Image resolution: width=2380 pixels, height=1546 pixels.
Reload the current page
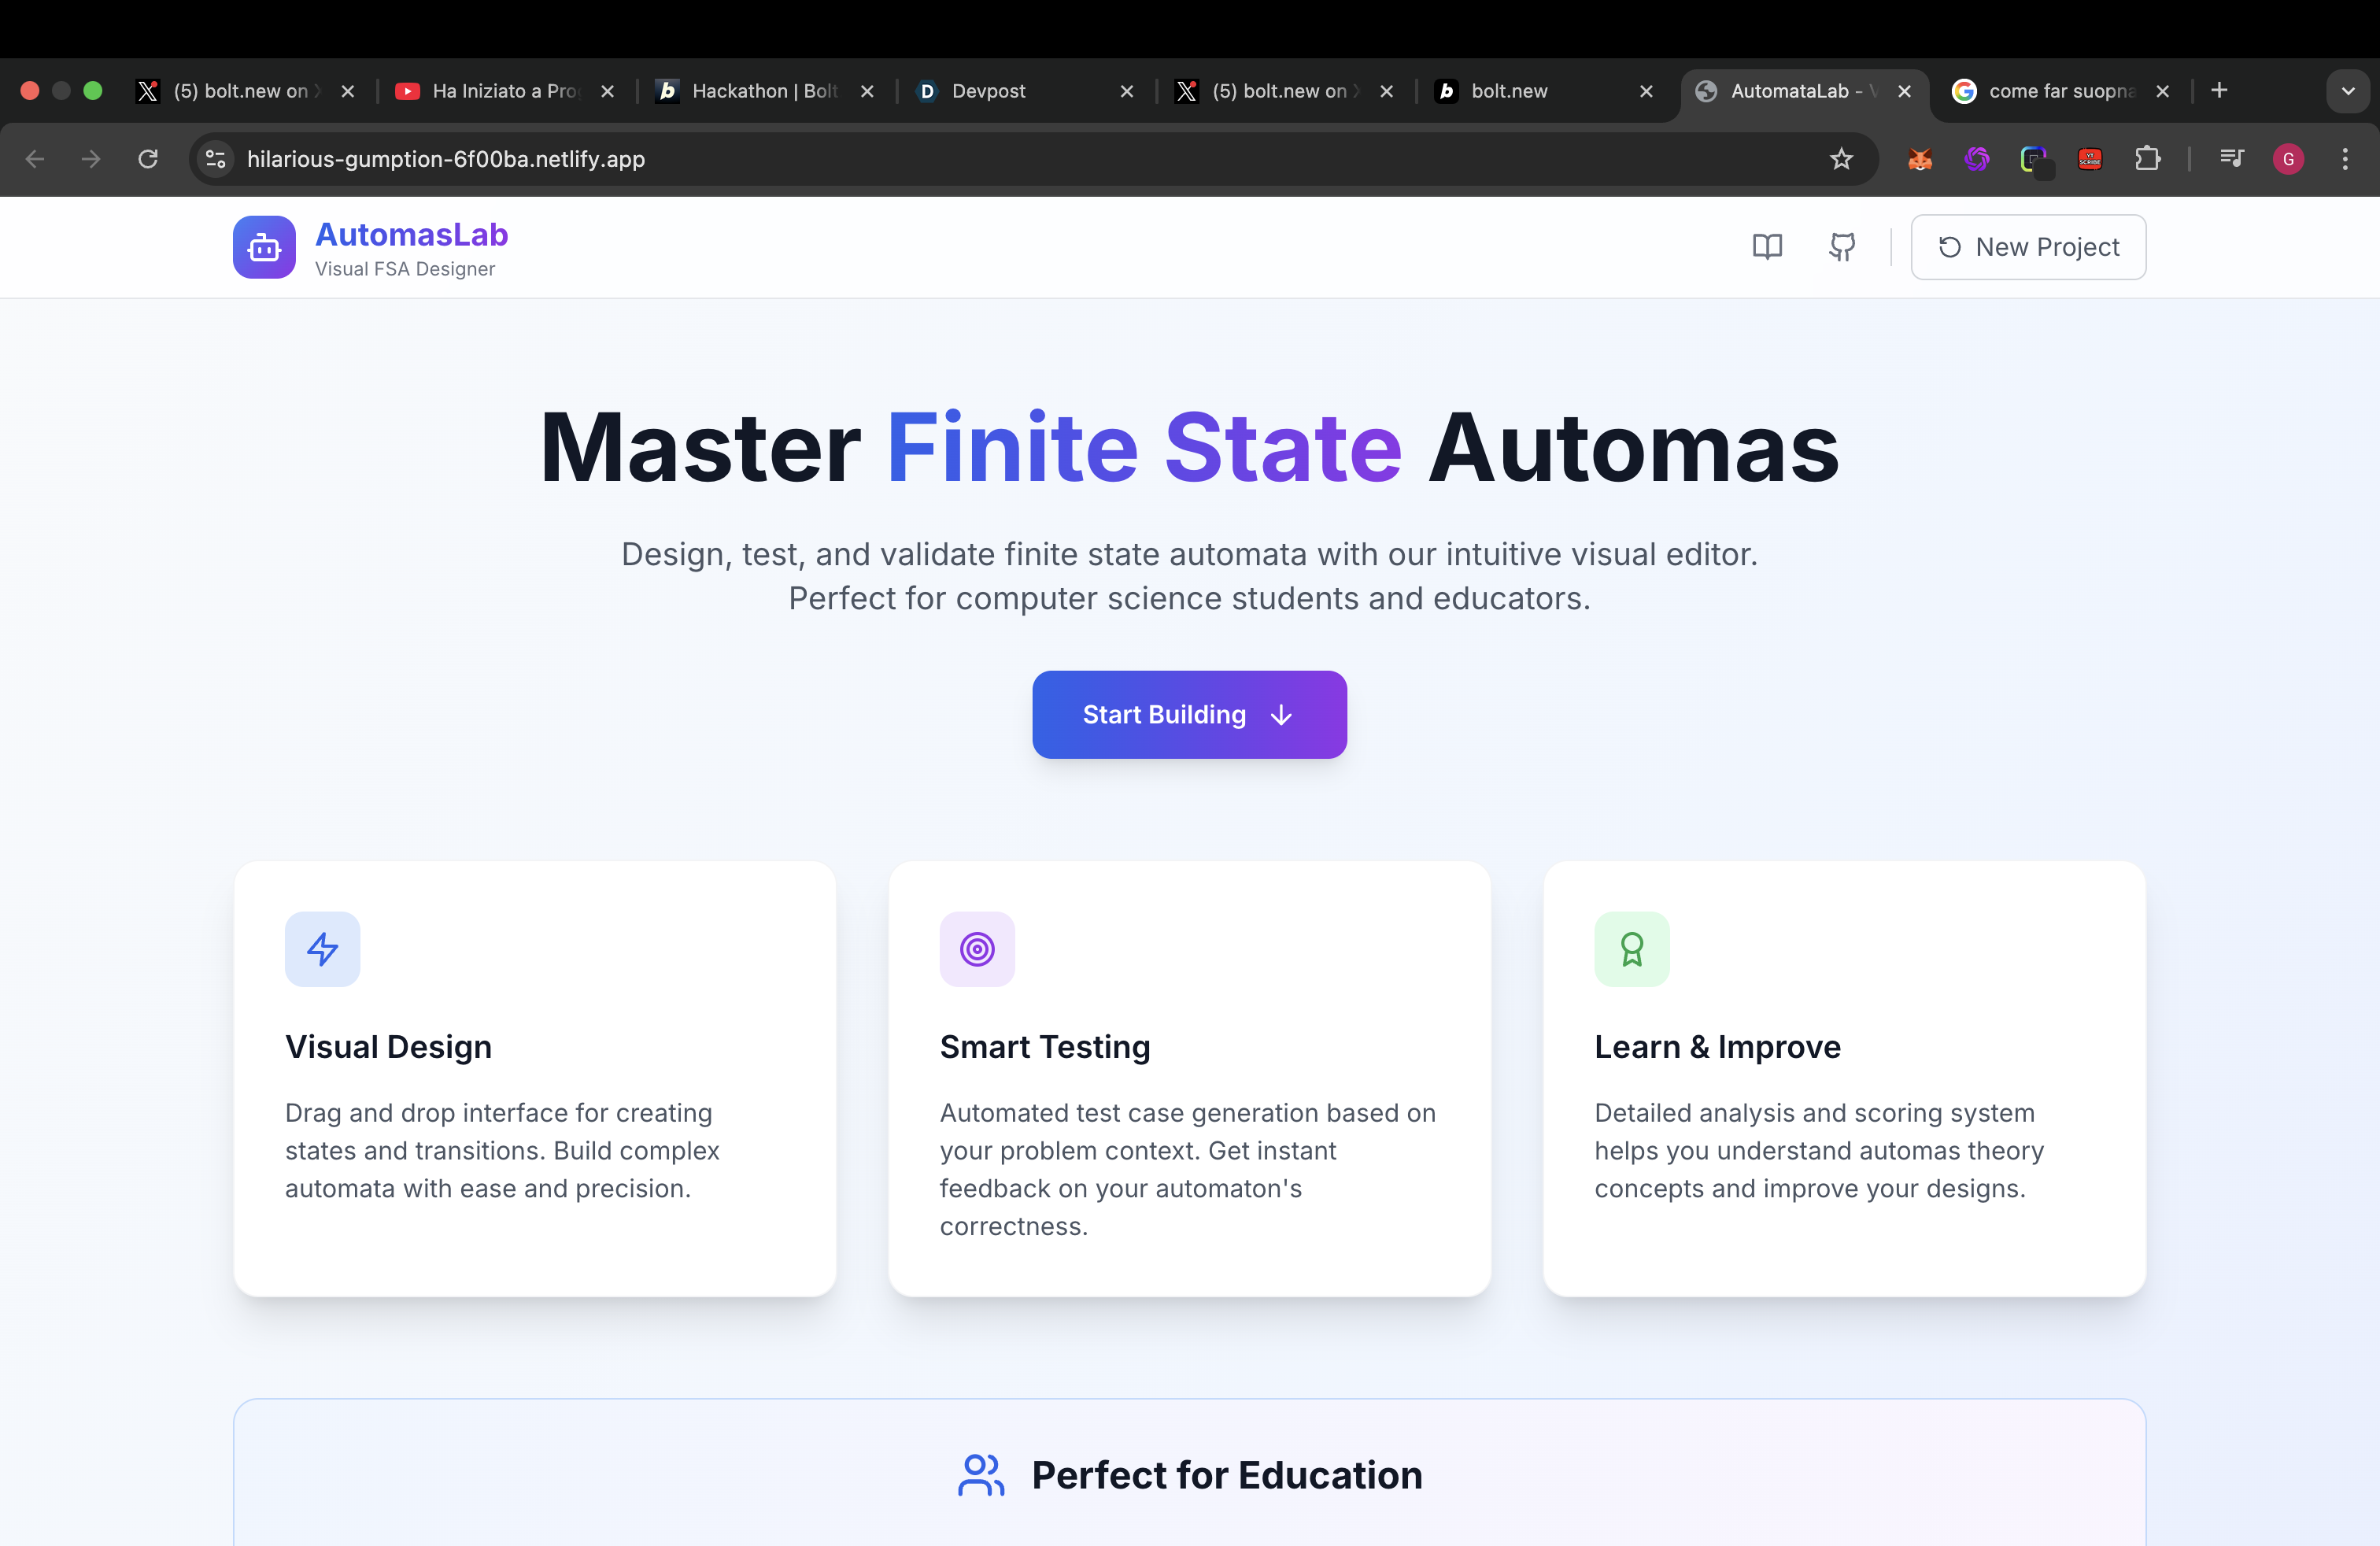(x=148, y=159)
